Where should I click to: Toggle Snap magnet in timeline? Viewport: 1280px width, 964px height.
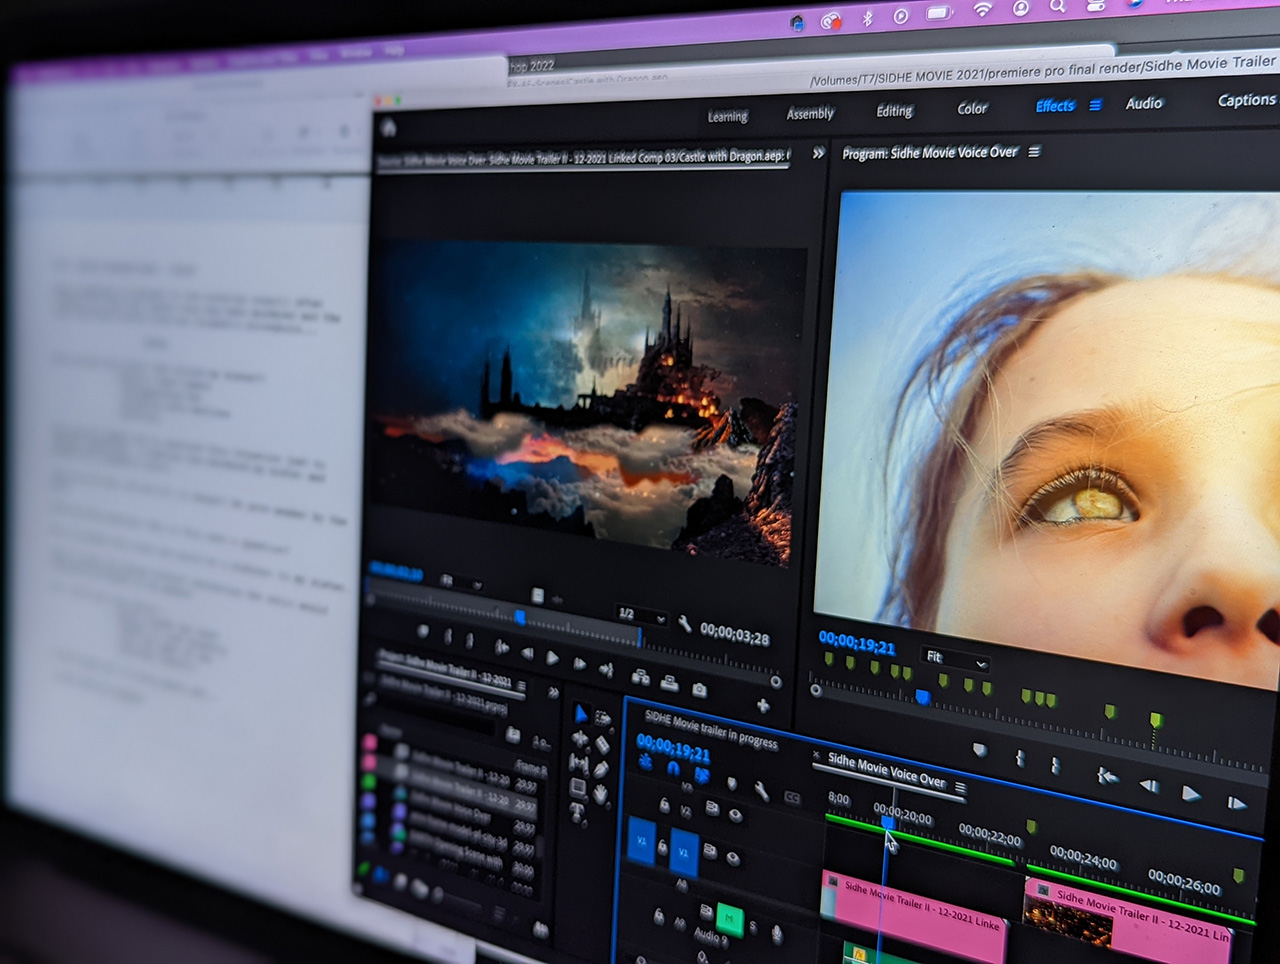[673, 768]
